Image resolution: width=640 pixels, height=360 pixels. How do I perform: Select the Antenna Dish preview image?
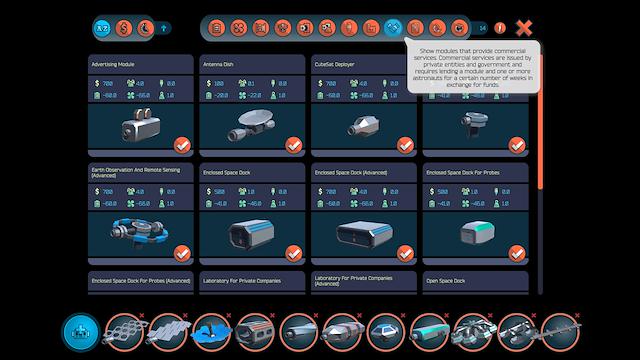coord(252,127)
